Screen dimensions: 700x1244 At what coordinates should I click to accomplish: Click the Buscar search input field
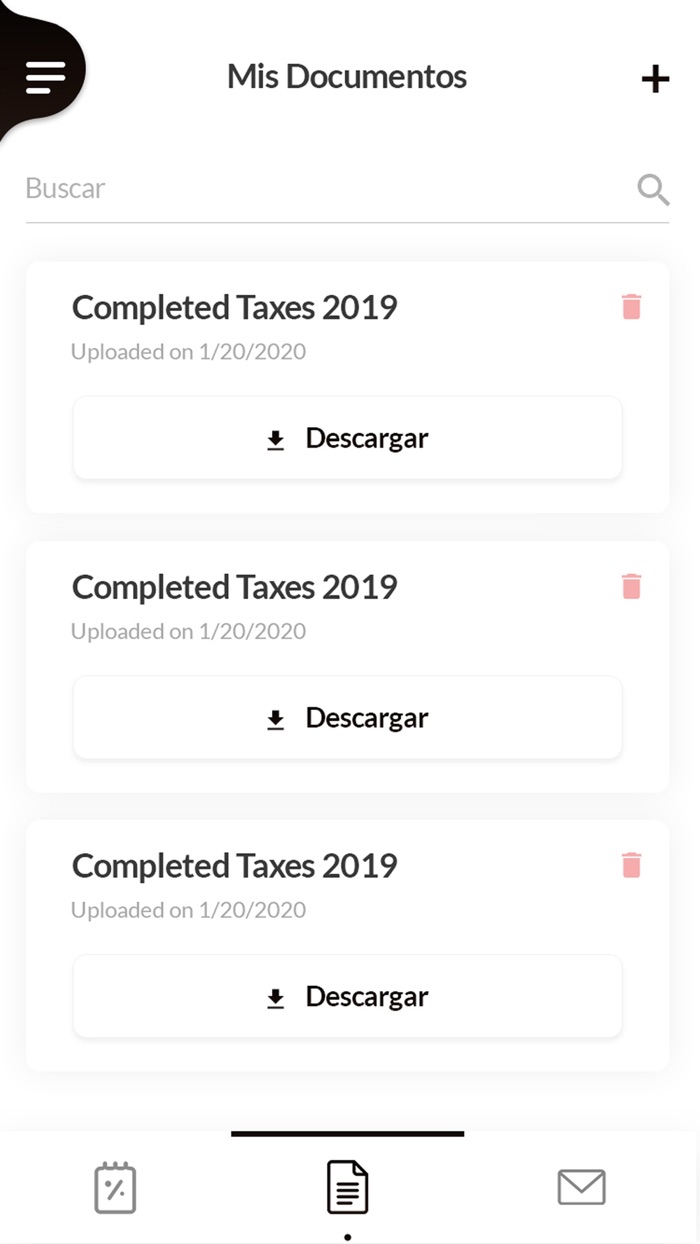[x=200, y=188]
